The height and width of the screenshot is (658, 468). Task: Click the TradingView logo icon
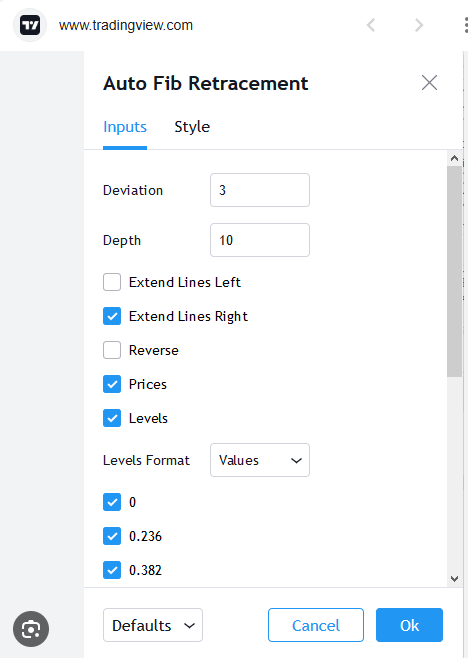click(30, 25)
